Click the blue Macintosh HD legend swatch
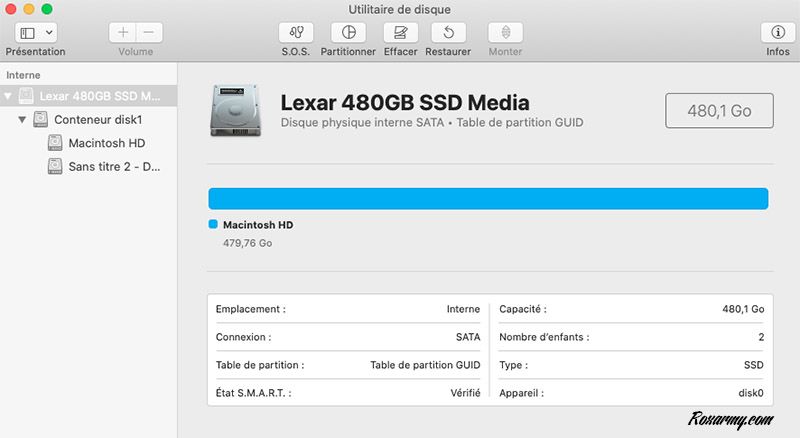The width and height of the screenshot is (800, 438). 213,225
